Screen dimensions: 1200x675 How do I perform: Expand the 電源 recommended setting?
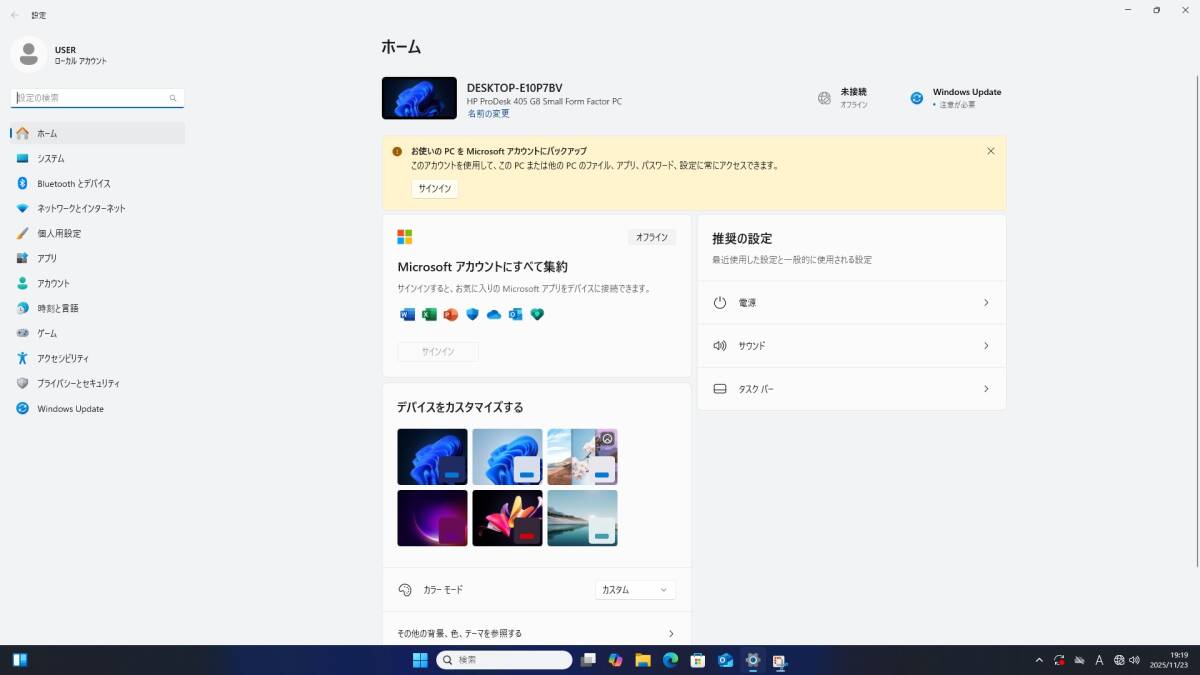point(851,302)
